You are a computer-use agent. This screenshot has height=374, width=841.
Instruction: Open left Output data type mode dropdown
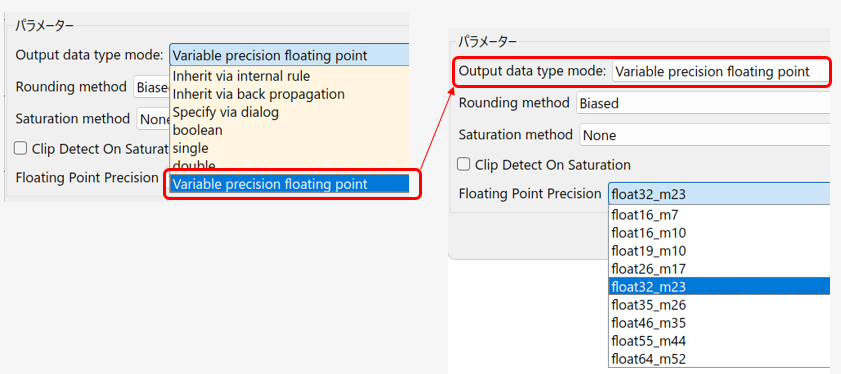[x=289, y=55]
